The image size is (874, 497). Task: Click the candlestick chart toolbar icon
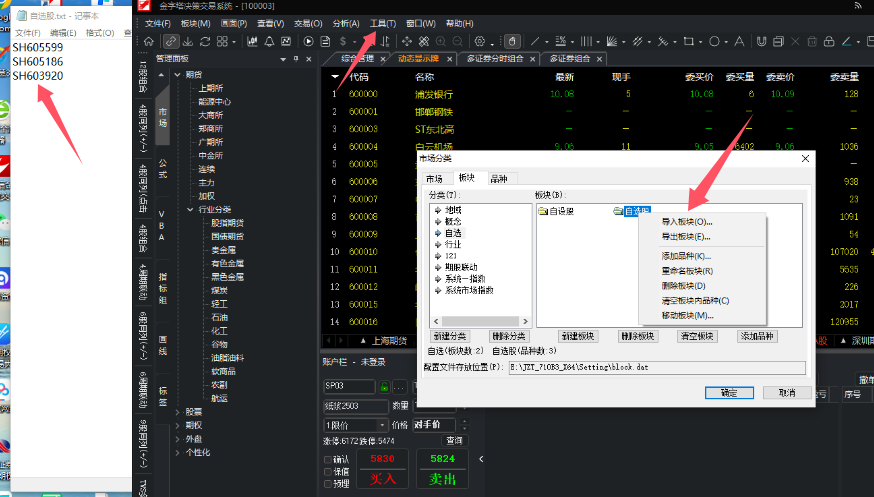point(252,41)
